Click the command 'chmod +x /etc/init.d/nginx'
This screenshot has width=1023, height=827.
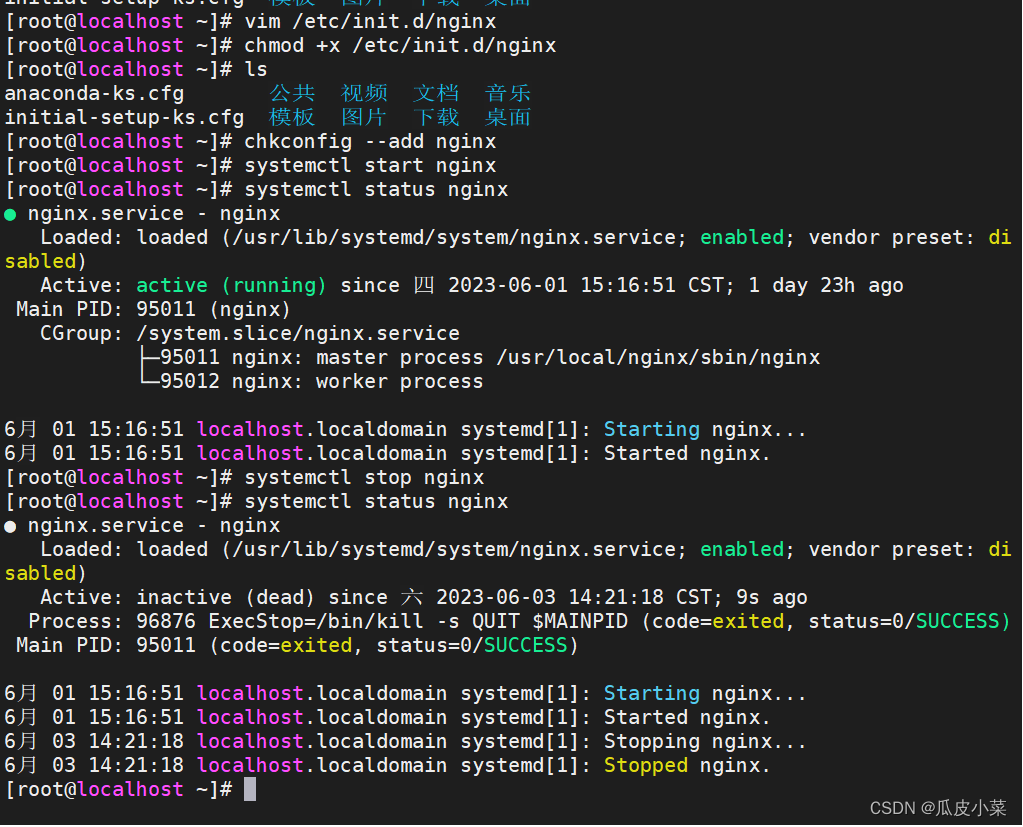pyautogui.click(x=400, y=46)
